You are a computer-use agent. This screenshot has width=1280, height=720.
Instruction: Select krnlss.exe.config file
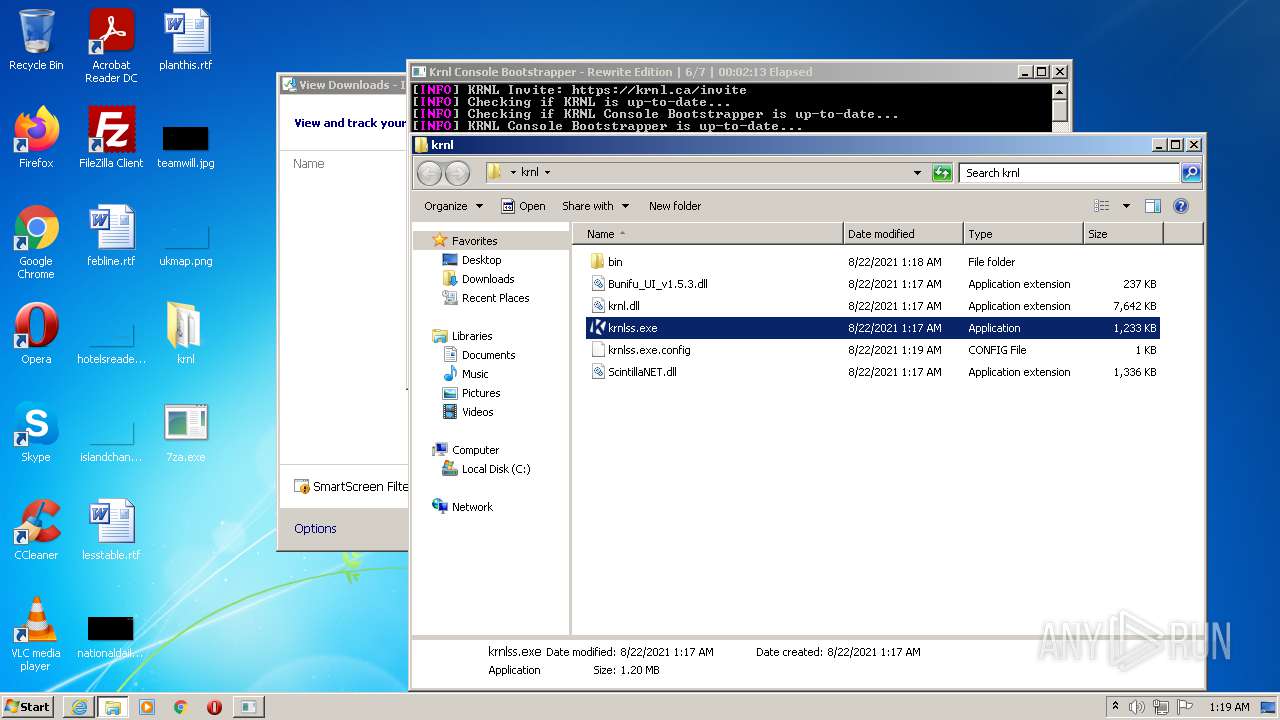[x=649, y=350]
